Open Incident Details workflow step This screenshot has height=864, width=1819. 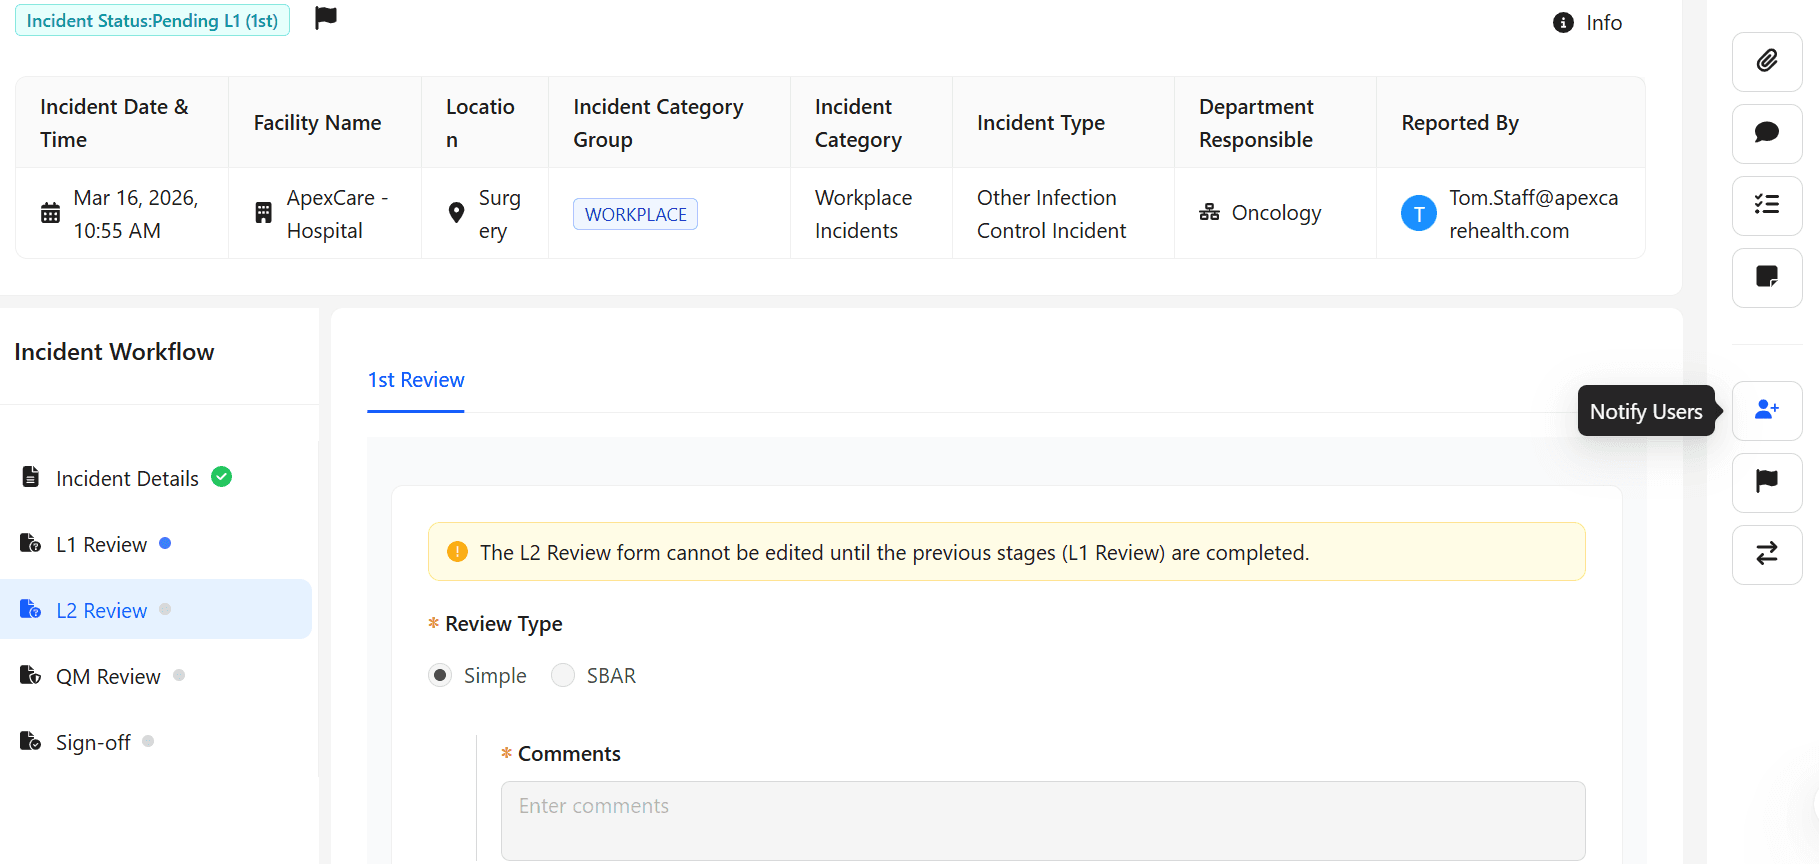[127, 479]
